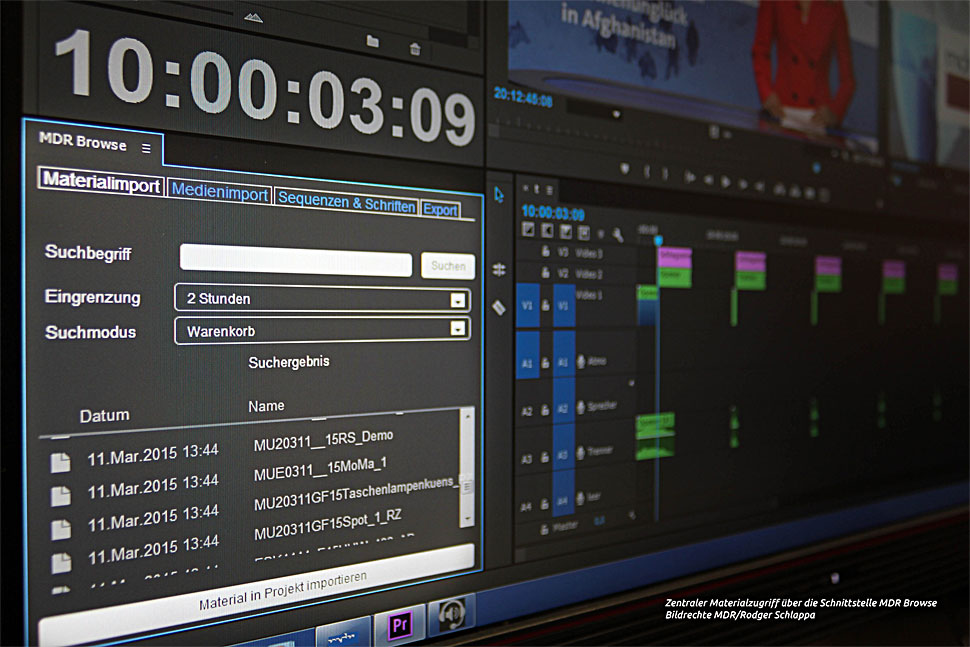Open the waveform app in the taskbar
970x647 pixels.
pos(342,637)
